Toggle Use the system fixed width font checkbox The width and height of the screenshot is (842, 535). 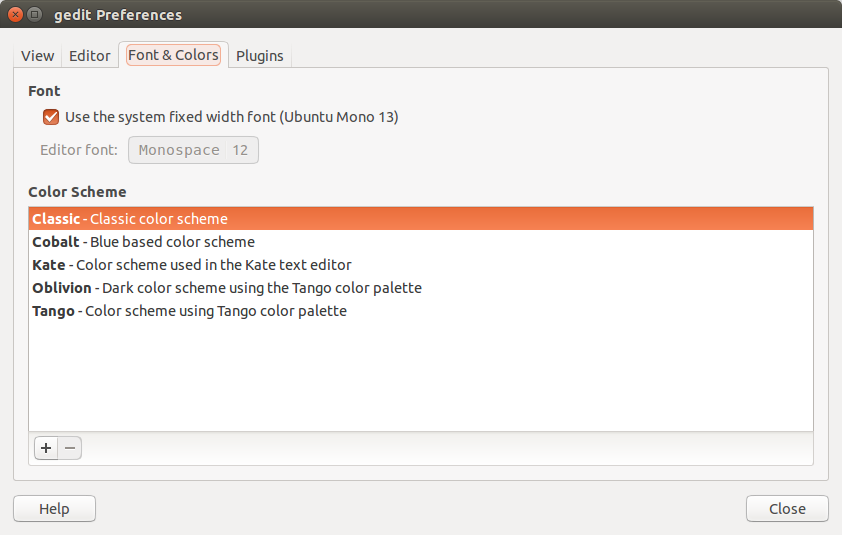tap(51, 117)
